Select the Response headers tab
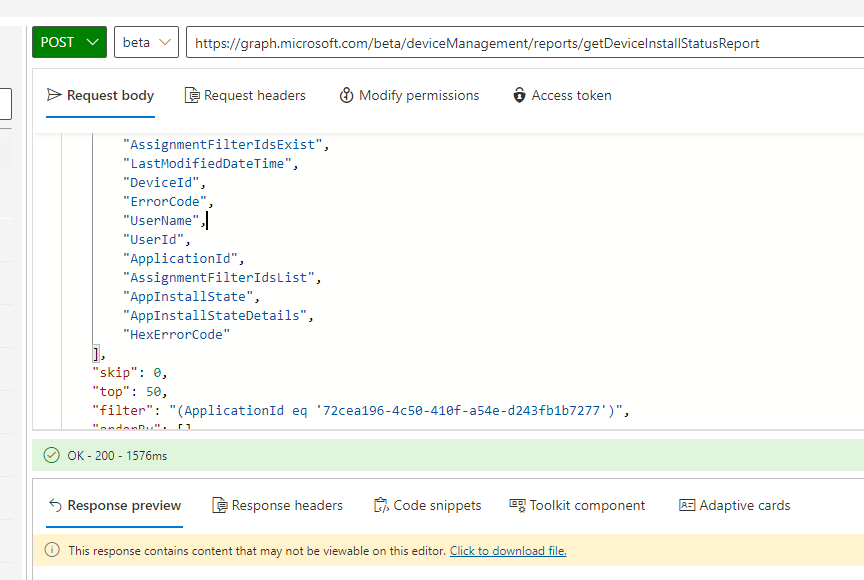Viewport: 864px width, 580px height. click(278, 505)
